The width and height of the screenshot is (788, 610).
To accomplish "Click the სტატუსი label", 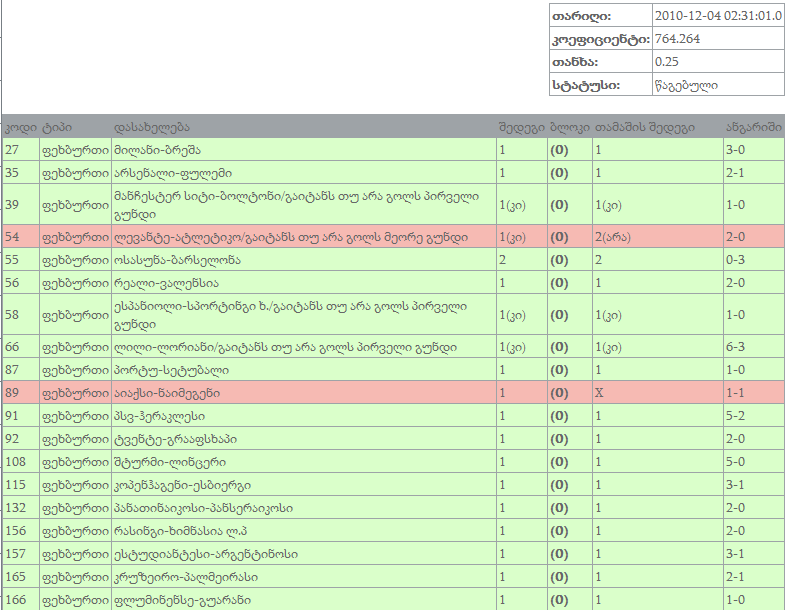I will (585, 85).
